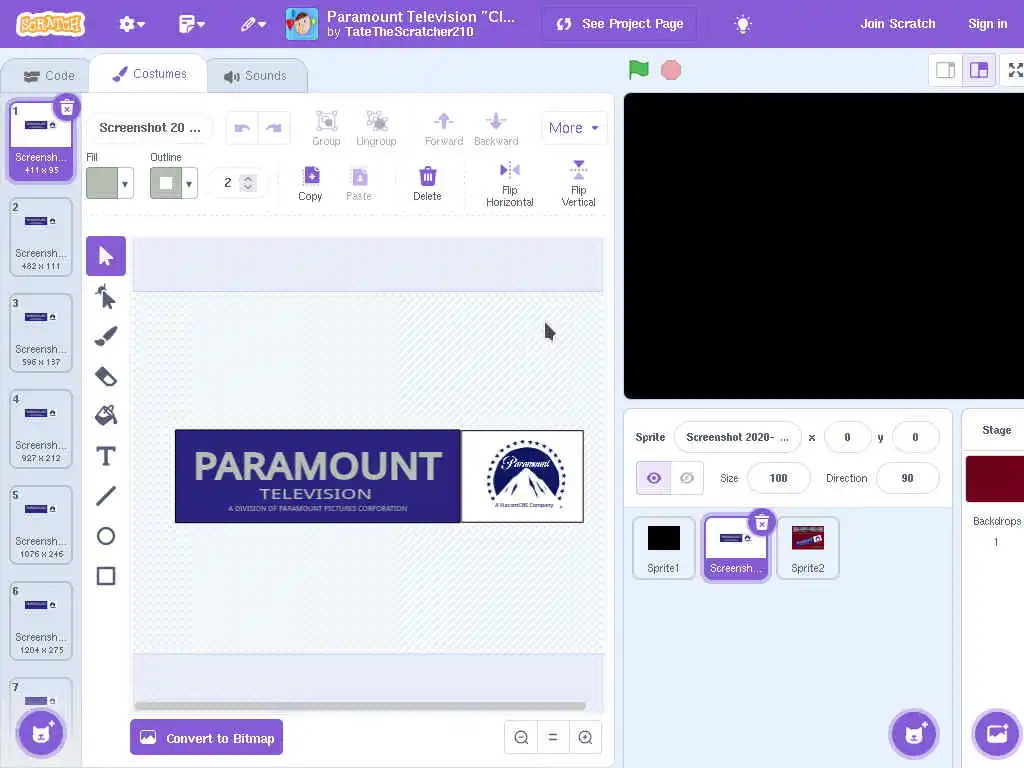The width and height of the screenshot is (1024, 768).
Task: Choose the Circle tool
Action: pos(106,536)
